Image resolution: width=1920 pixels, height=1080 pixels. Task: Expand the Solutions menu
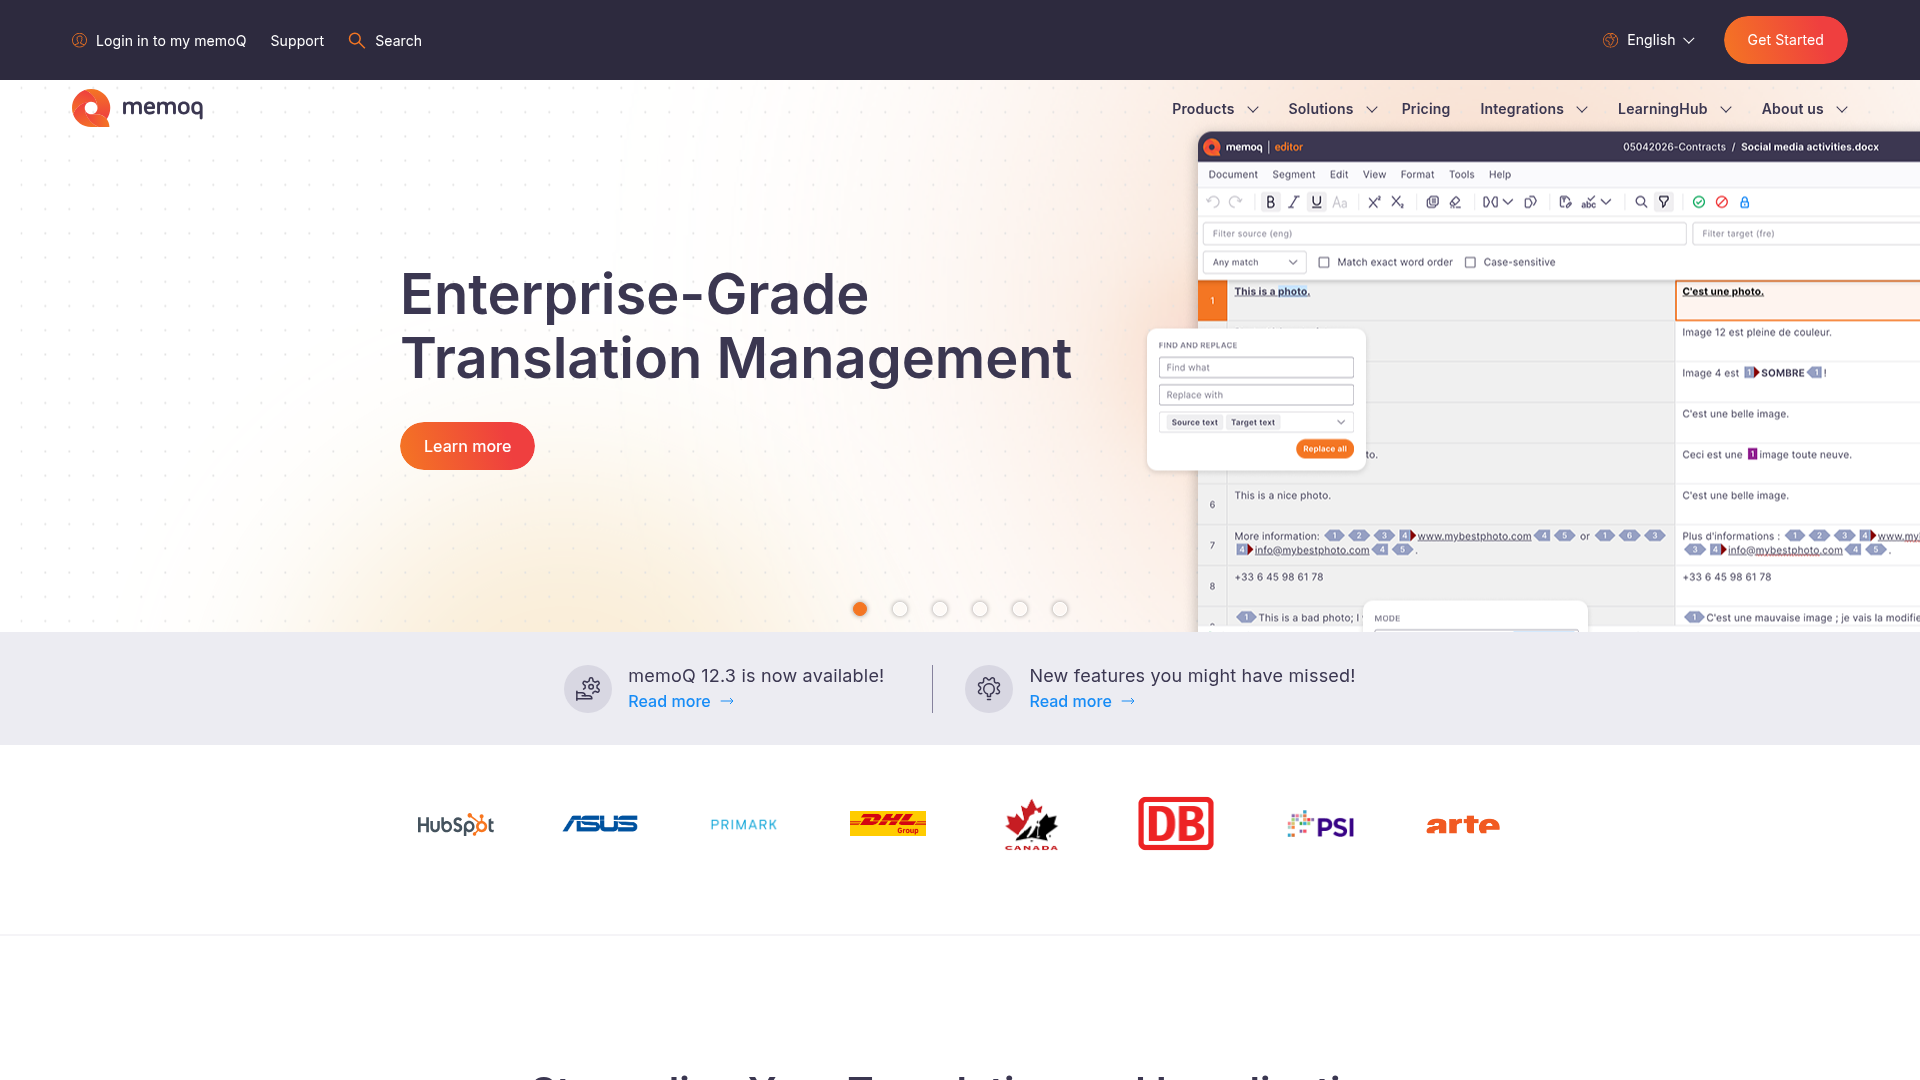(1332, 109)
